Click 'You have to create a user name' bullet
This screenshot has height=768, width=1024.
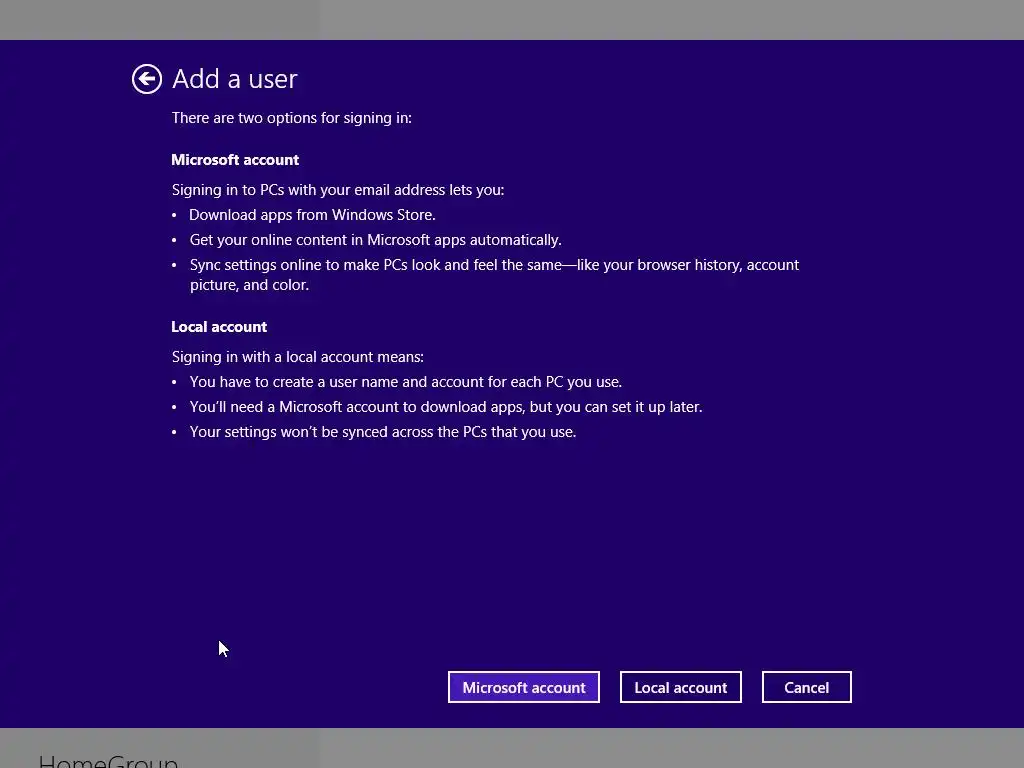click(x=406, y=382)
